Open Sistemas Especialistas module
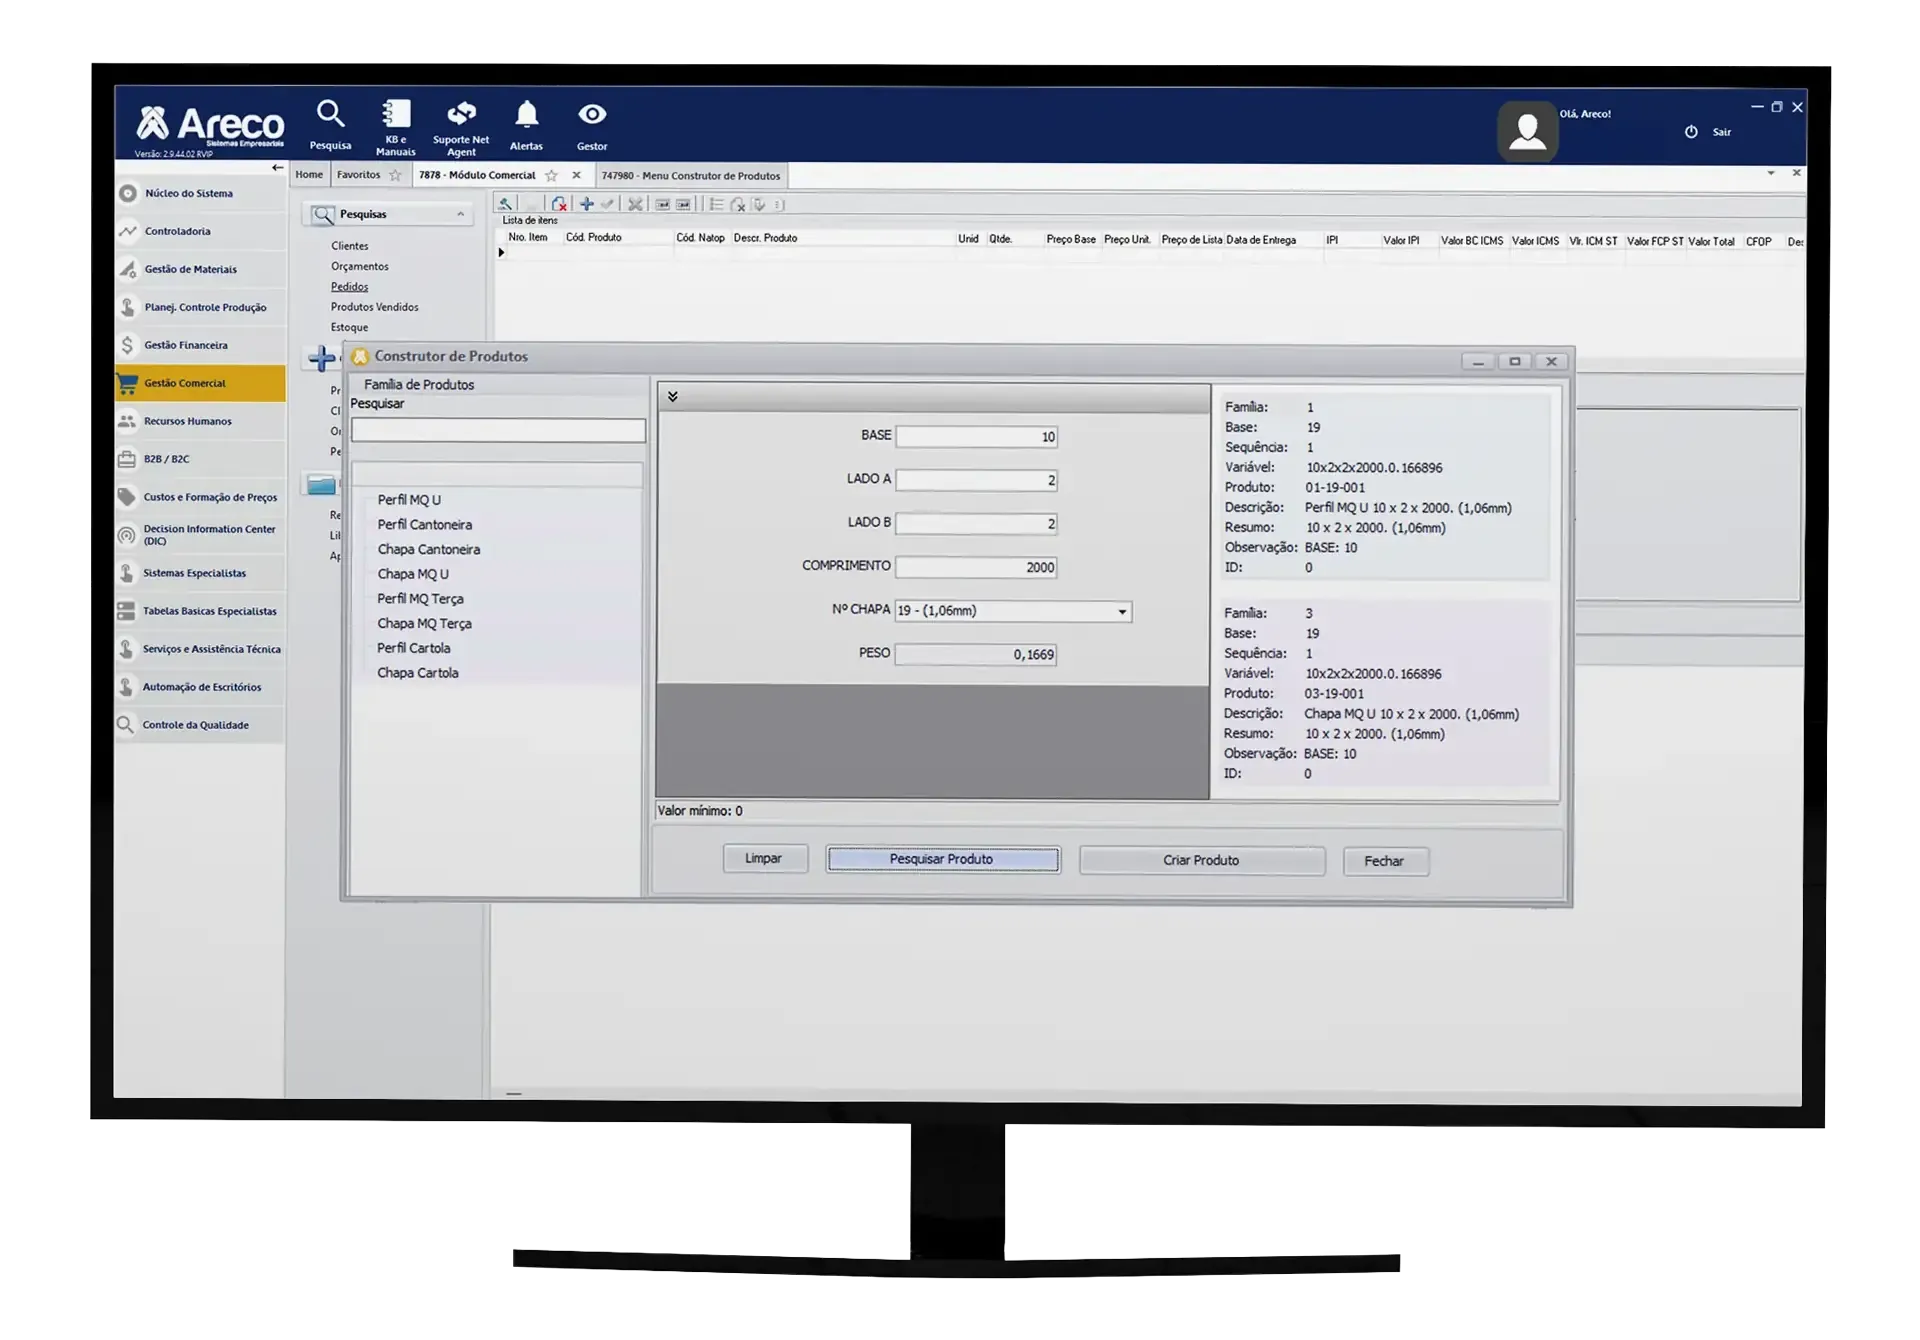 coord(200,573)
